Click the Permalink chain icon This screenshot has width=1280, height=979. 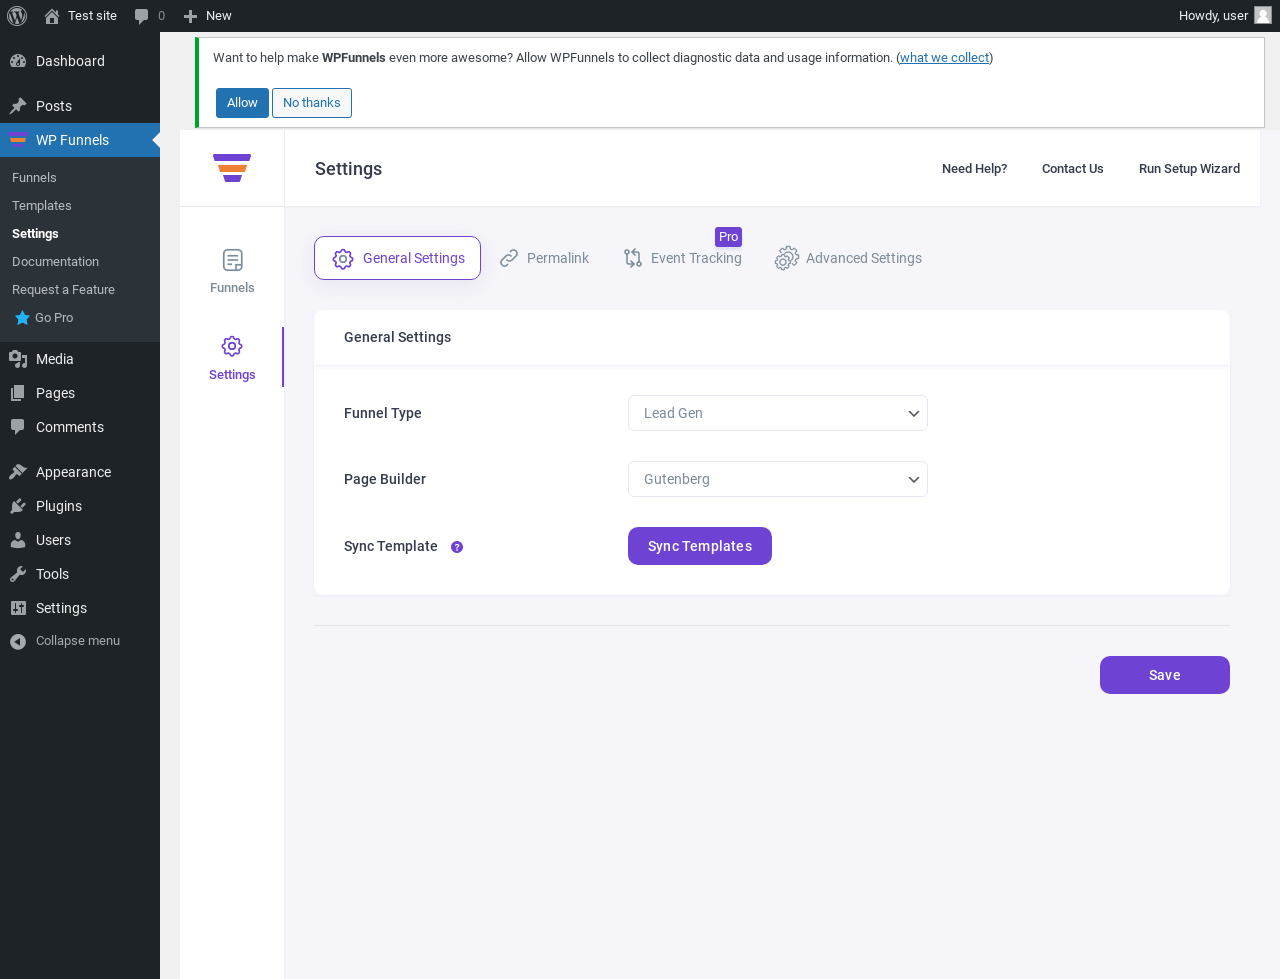click(x=509, y=258)
